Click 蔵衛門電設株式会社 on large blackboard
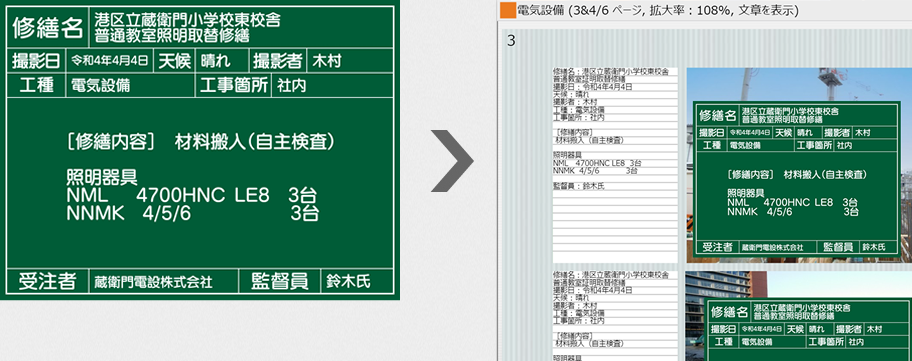The height and width of the screenshot is (361, 912). pyautogui.click(x=154, y=282)
